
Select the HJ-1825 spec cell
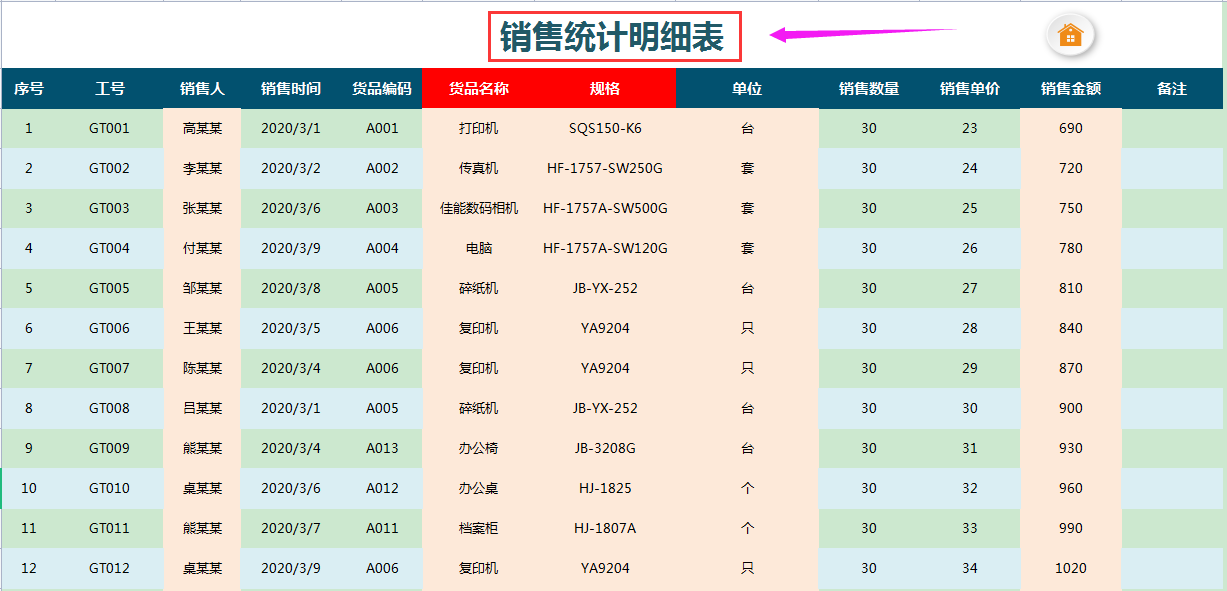click(x=605, y=488)
